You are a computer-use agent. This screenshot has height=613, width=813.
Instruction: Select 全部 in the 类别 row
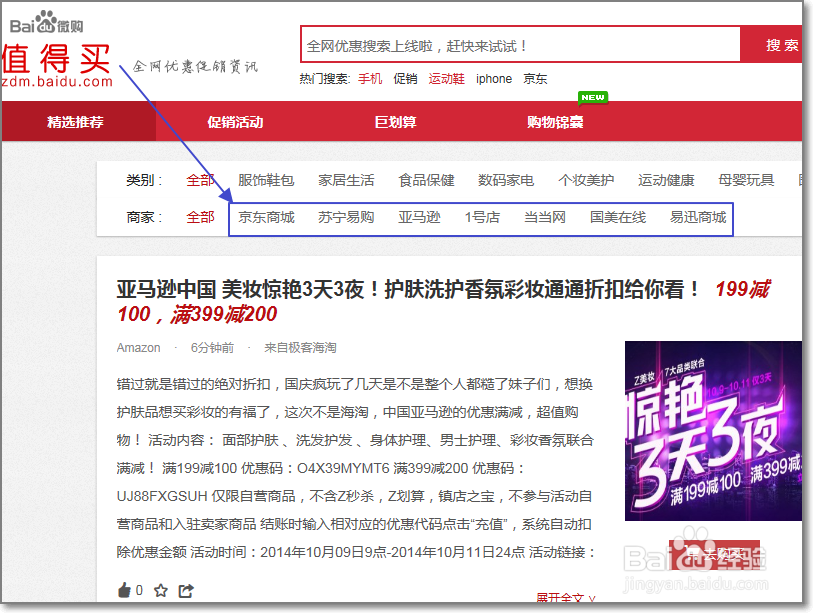click(200, 180)
